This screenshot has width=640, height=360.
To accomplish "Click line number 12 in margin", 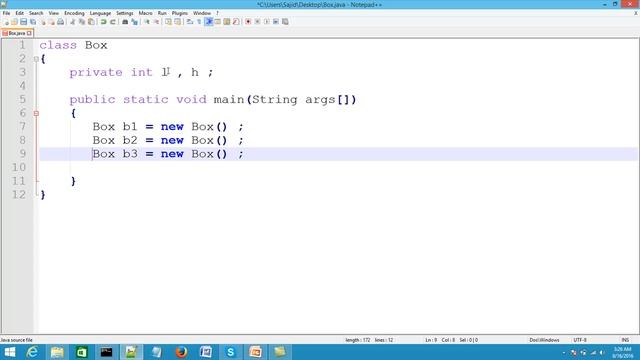I will pos(19,194).
